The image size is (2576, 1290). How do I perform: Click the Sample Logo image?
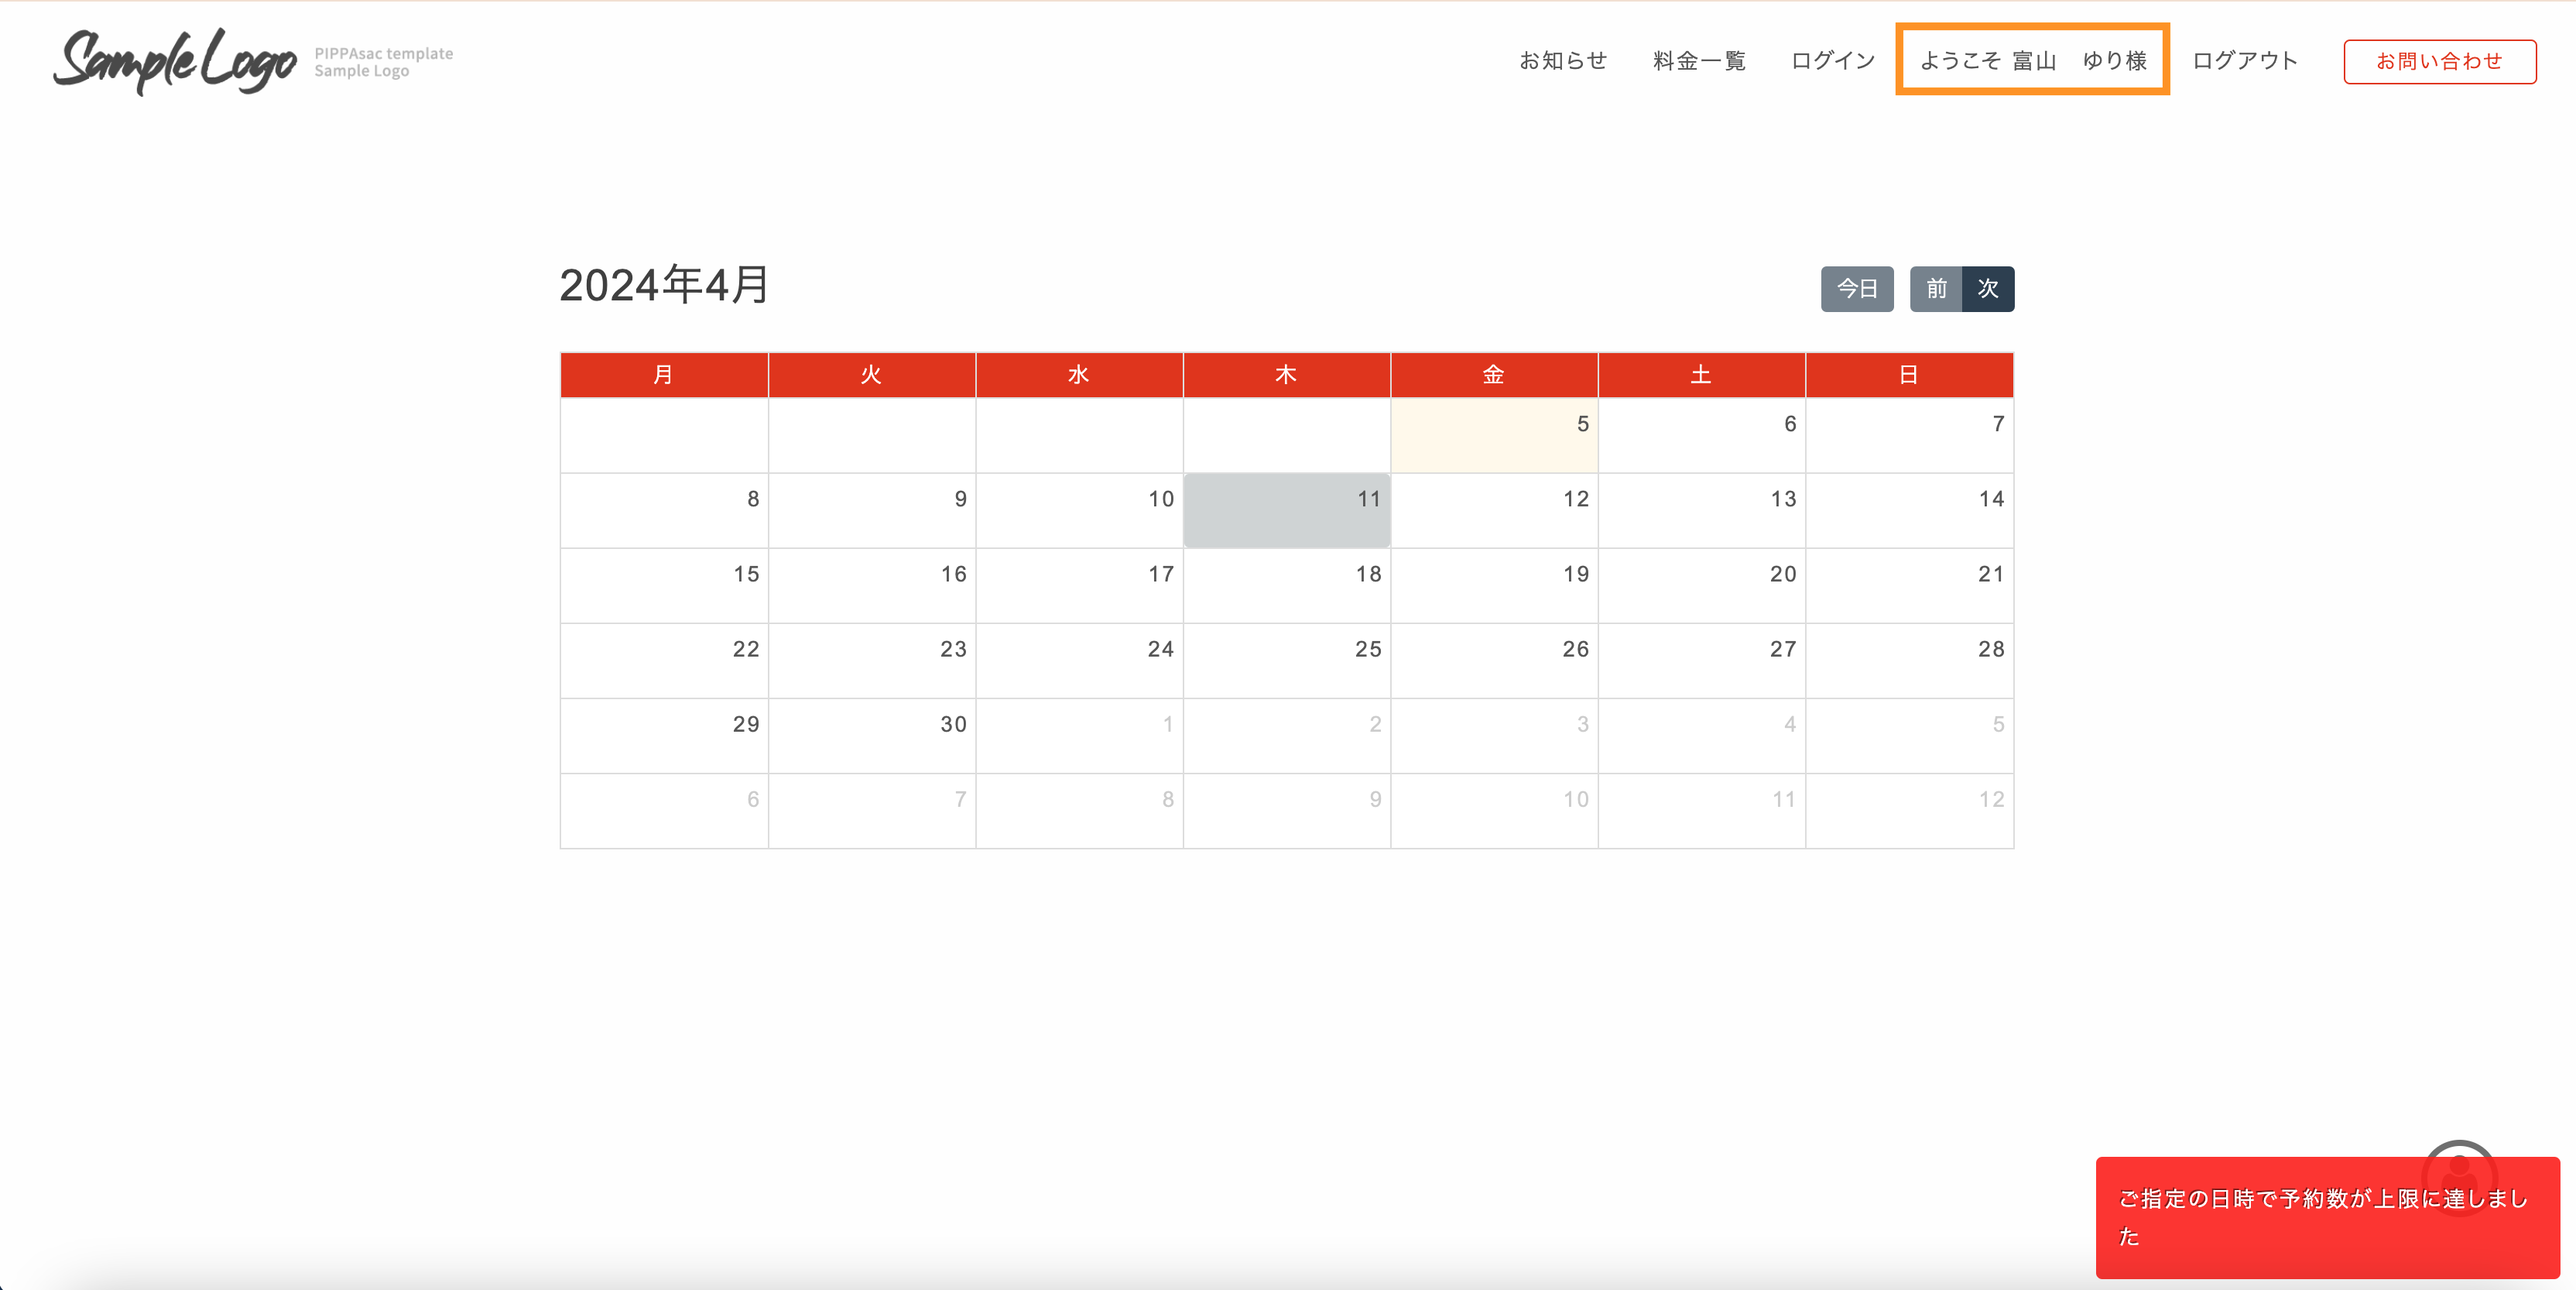[175, 61]
